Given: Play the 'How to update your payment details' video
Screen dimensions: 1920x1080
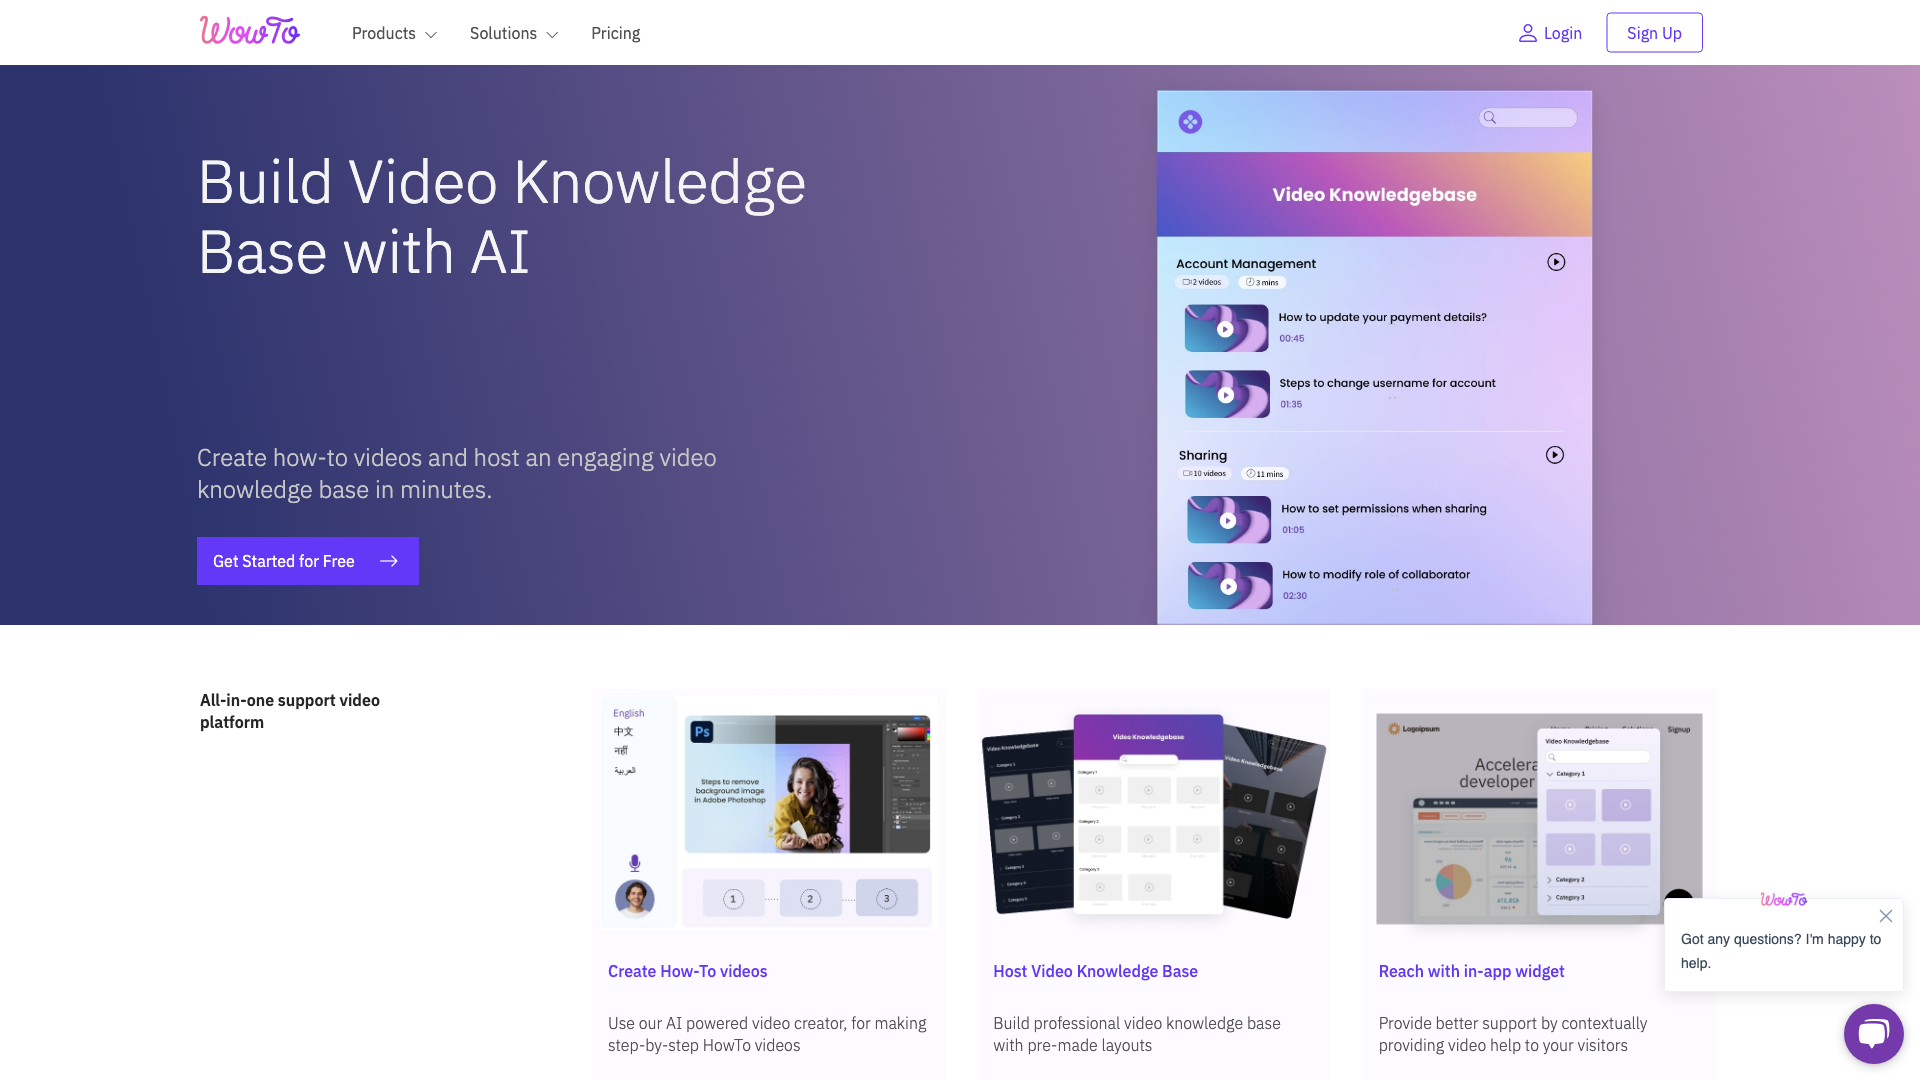Looking at the screenshot, I should pos(1226,328).
